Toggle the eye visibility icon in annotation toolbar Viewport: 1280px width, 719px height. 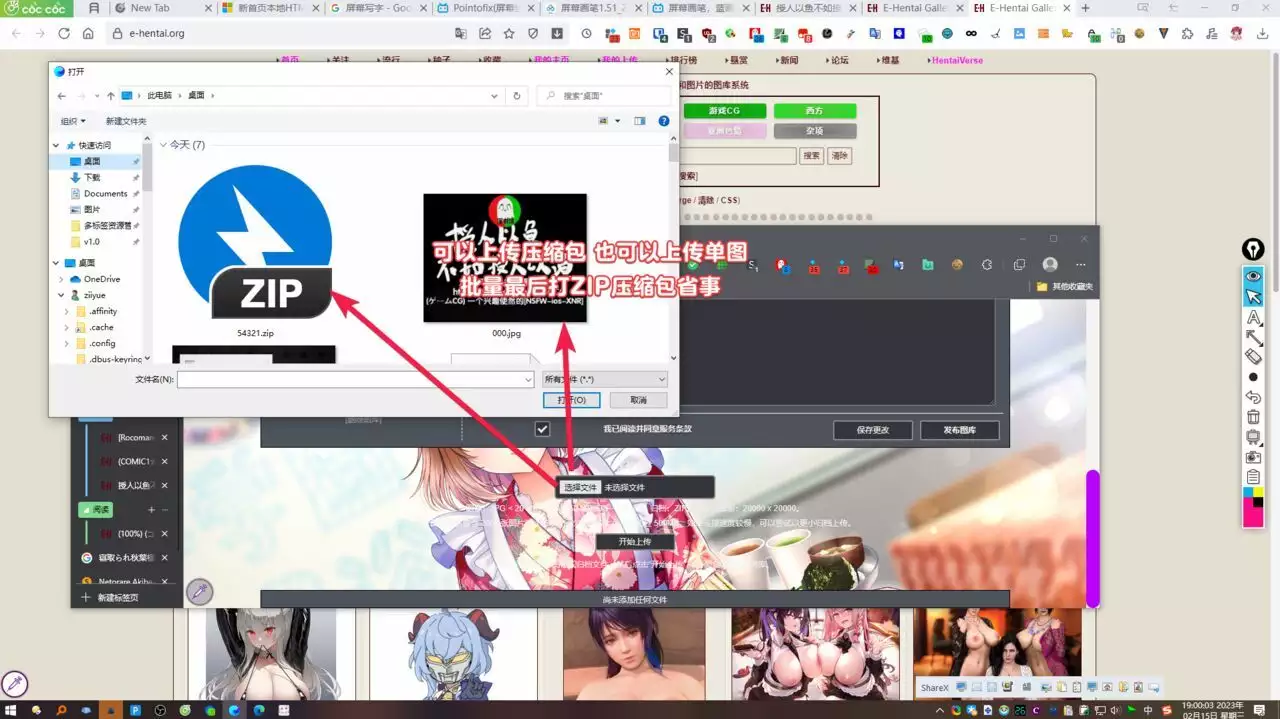click(x=1253, y=275)
